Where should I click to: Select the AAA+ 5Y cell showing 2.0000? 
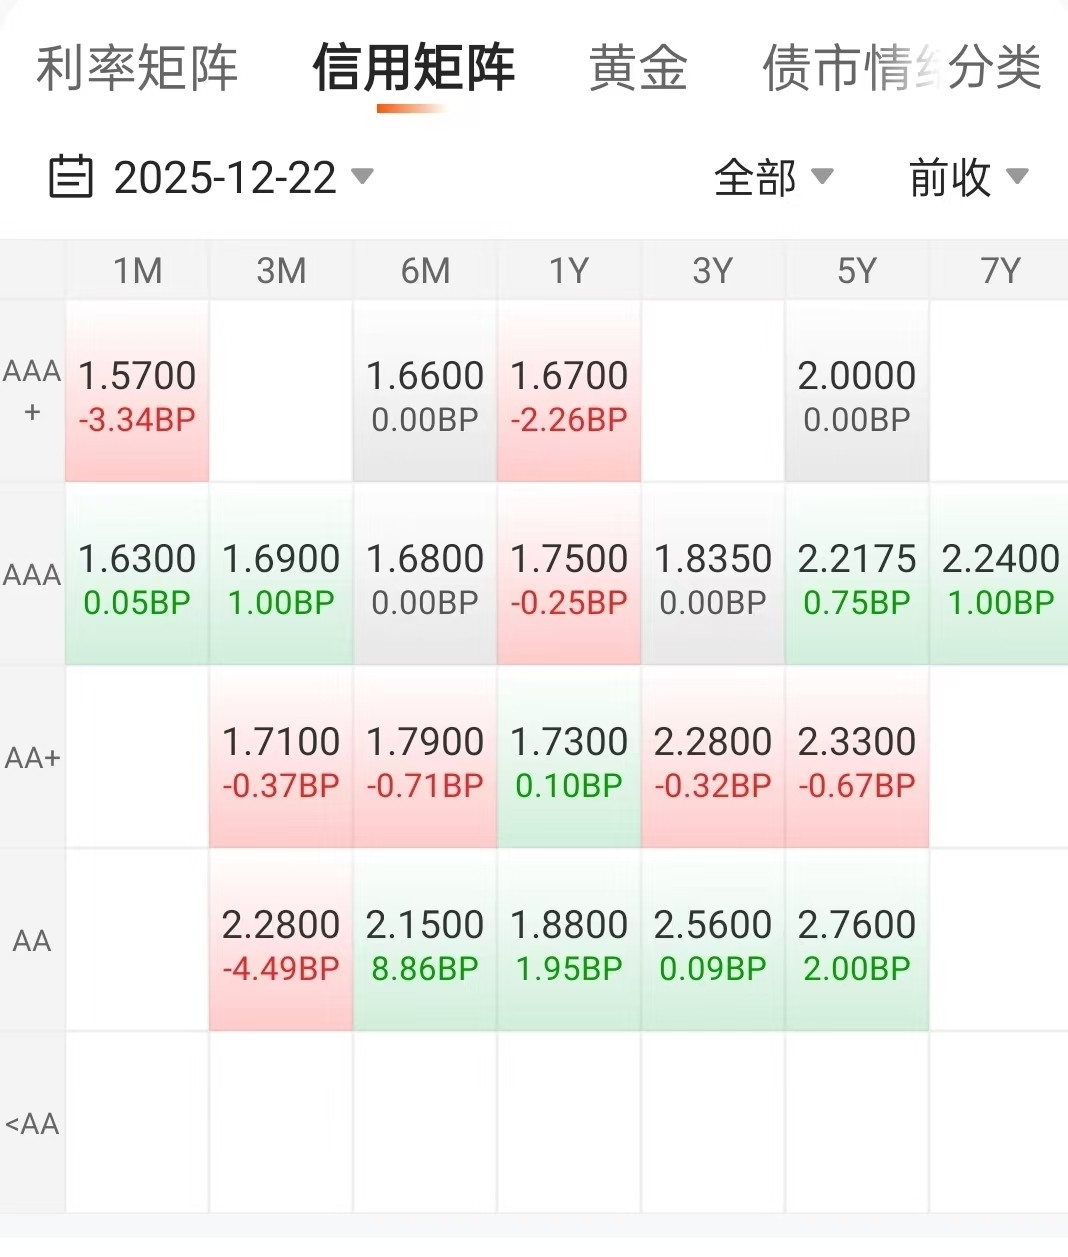857,393
